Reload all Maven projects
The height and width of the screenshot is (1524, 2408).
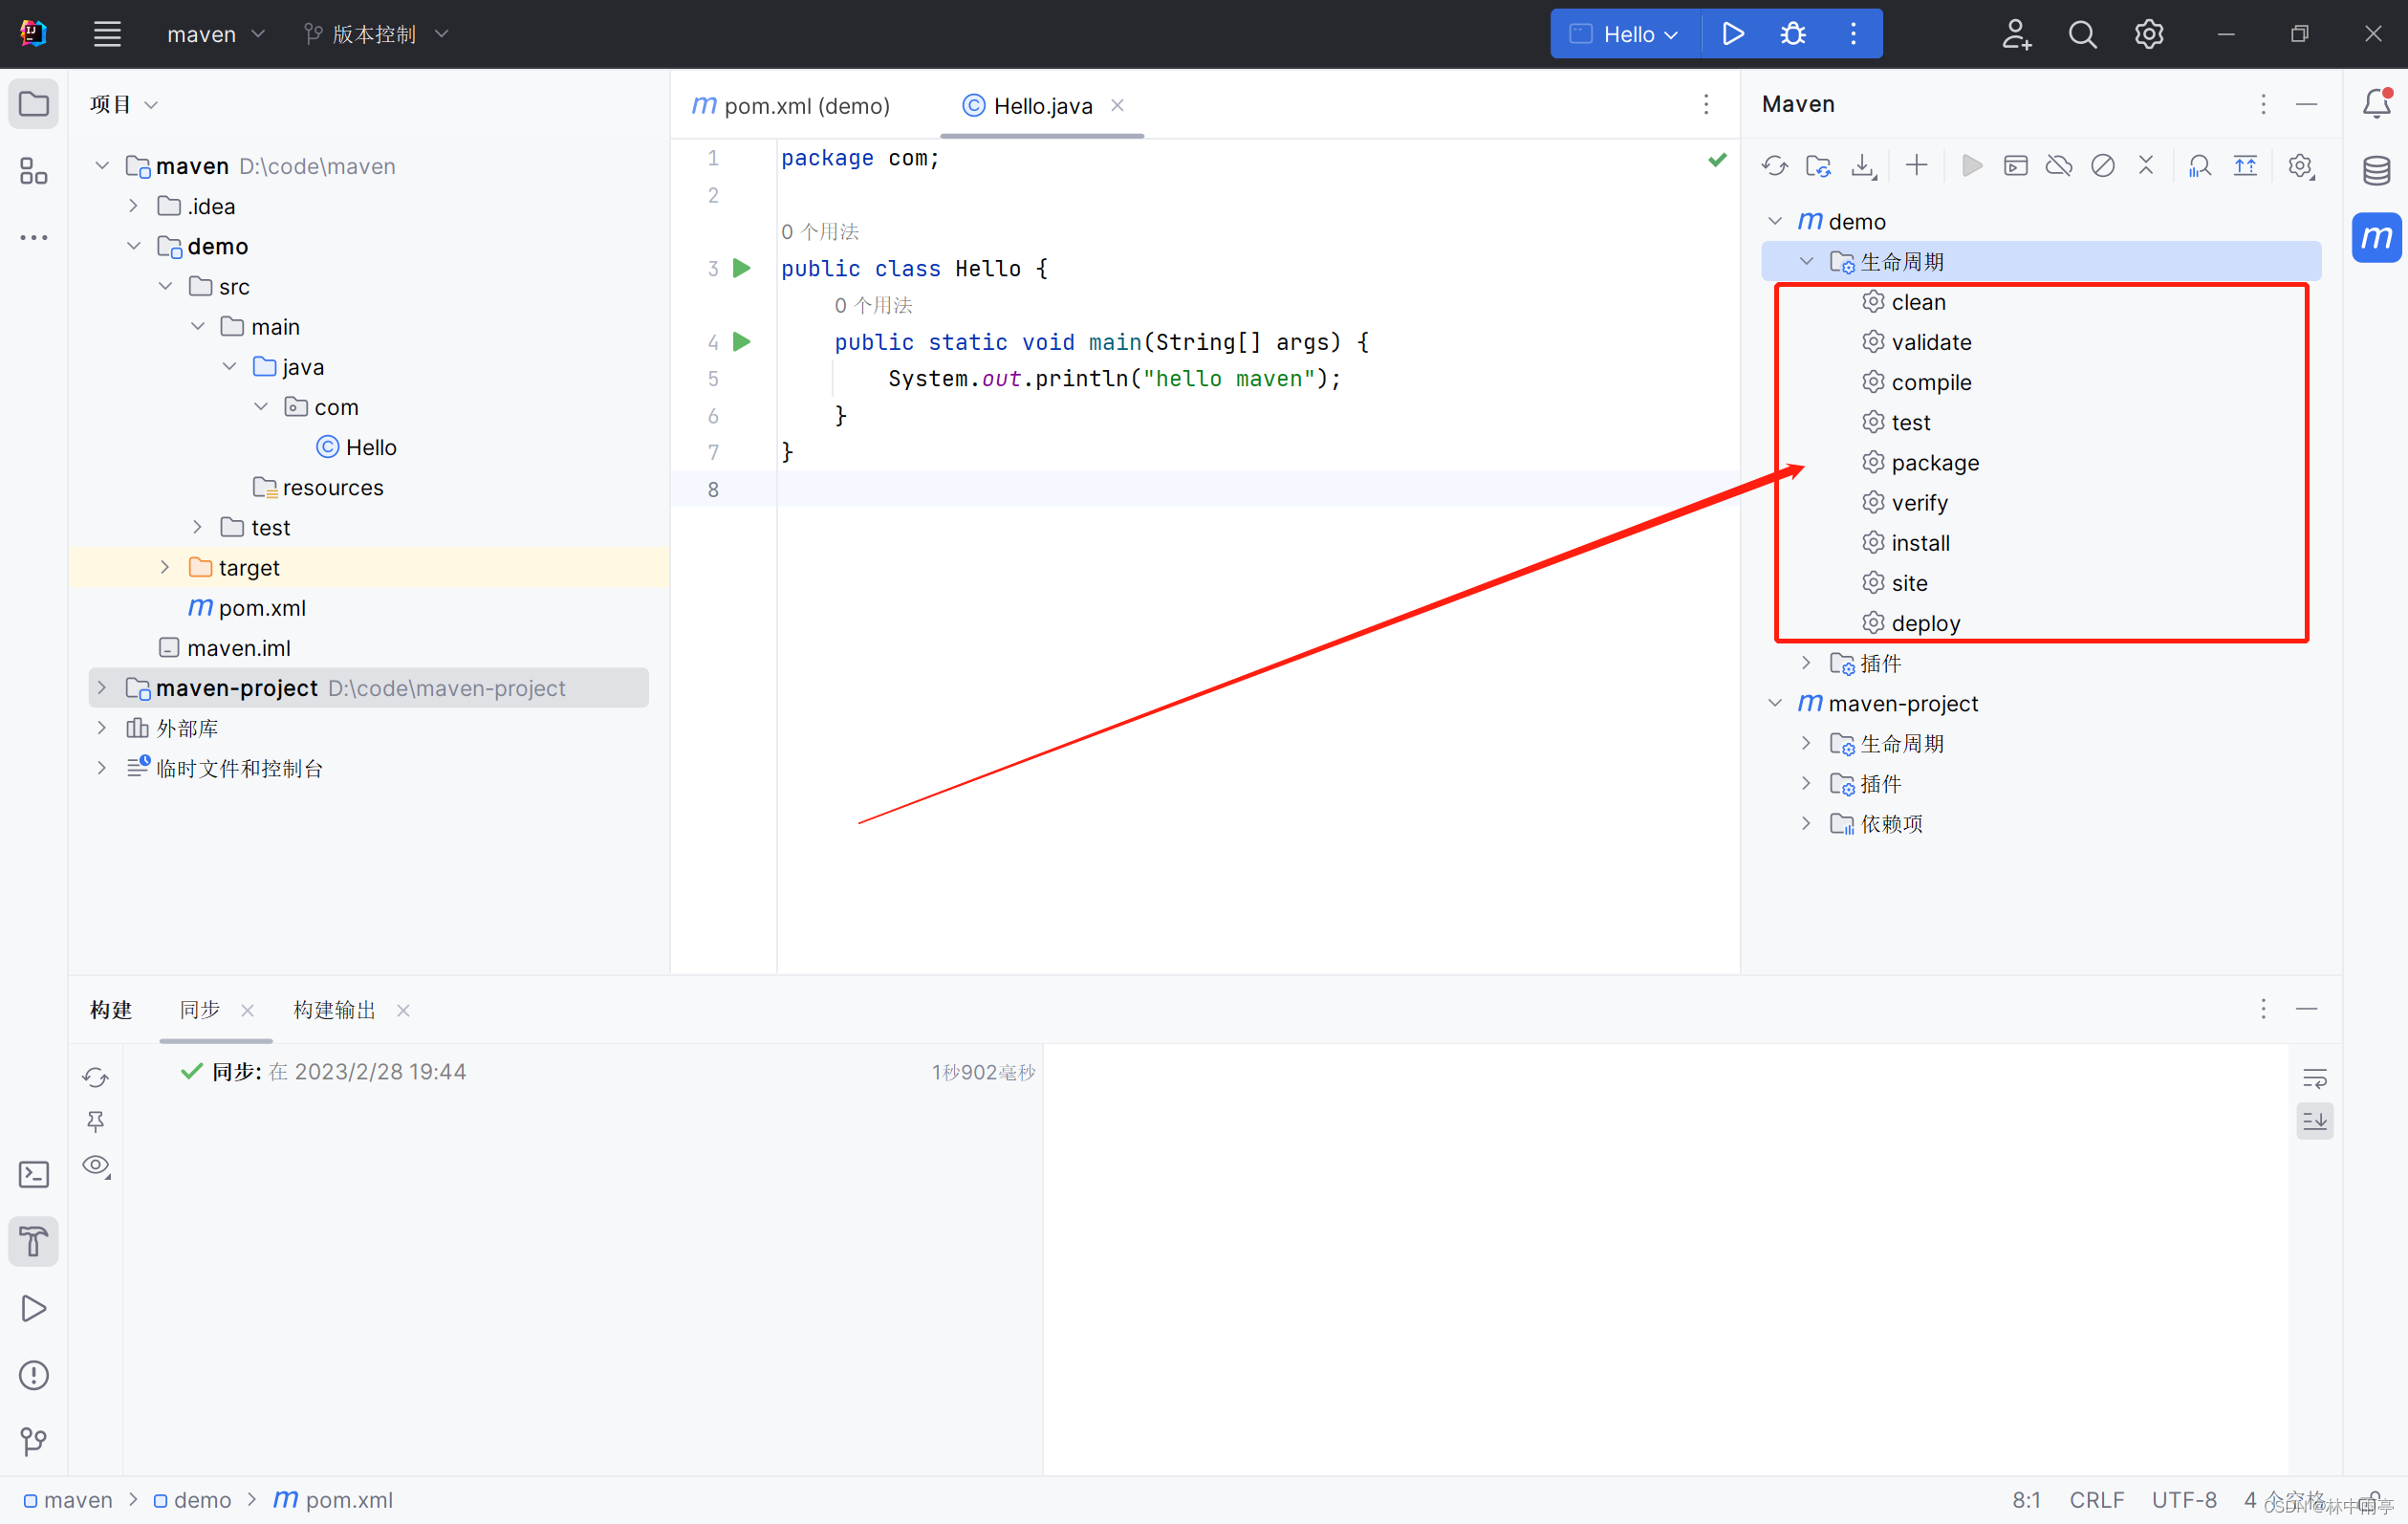(1775, 166)
